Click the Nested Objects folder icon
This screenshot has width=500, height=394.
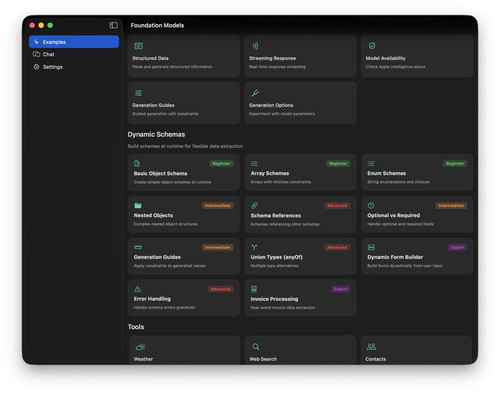click(x=138, y=206)
